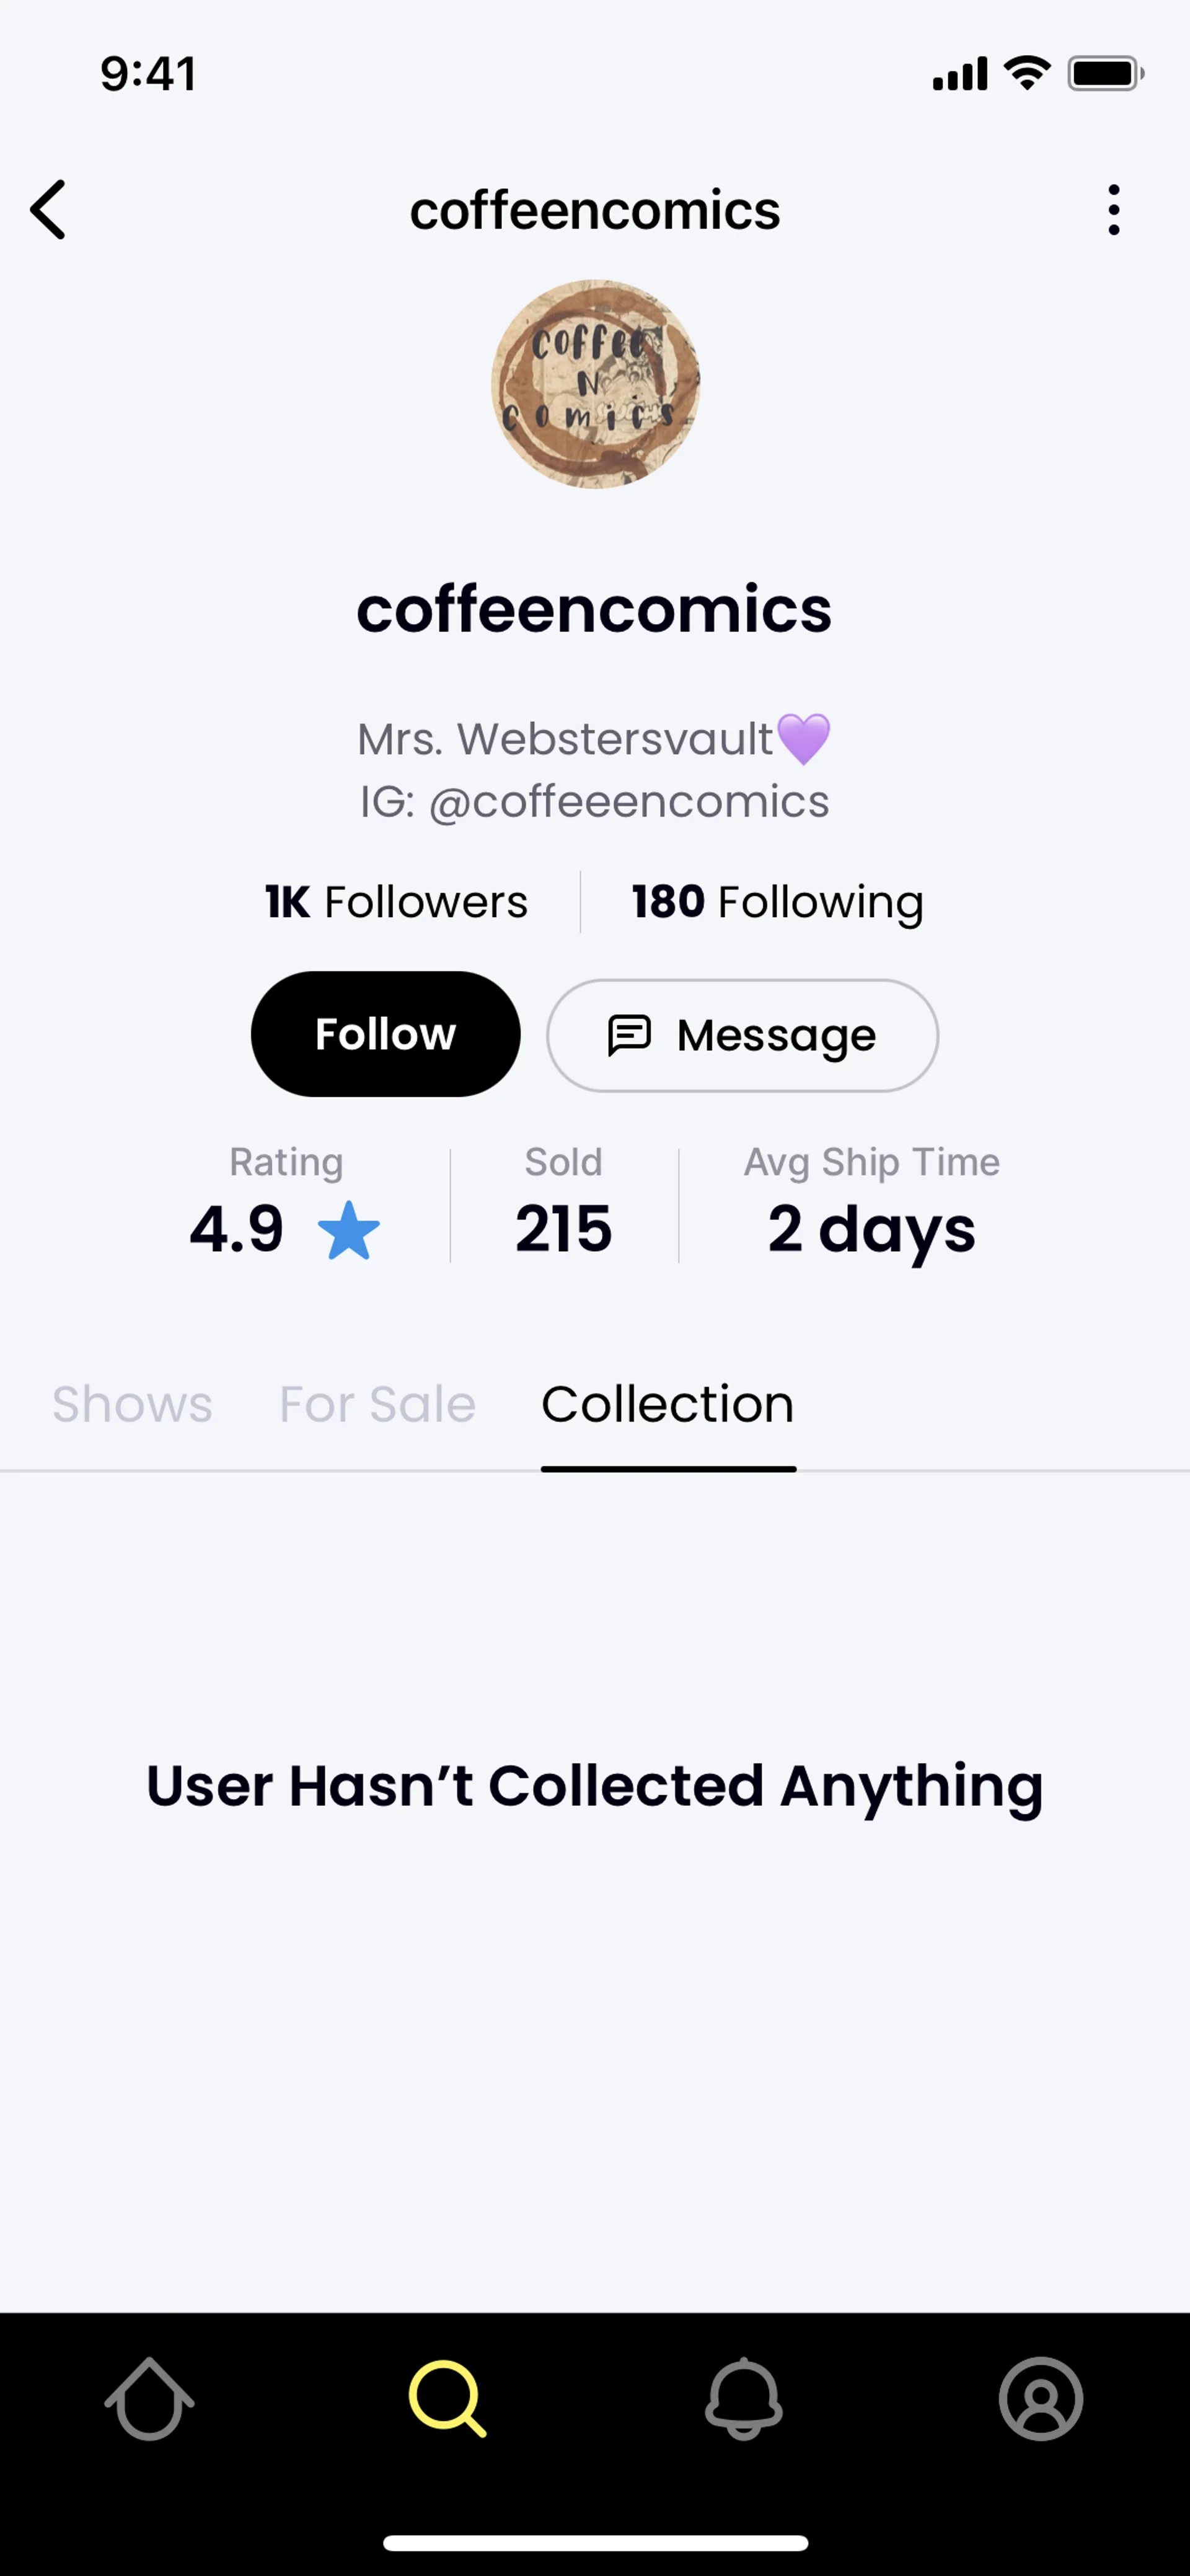Switch to the Shows tab
The image size is (1190, 2576).
click(132, 1404)
